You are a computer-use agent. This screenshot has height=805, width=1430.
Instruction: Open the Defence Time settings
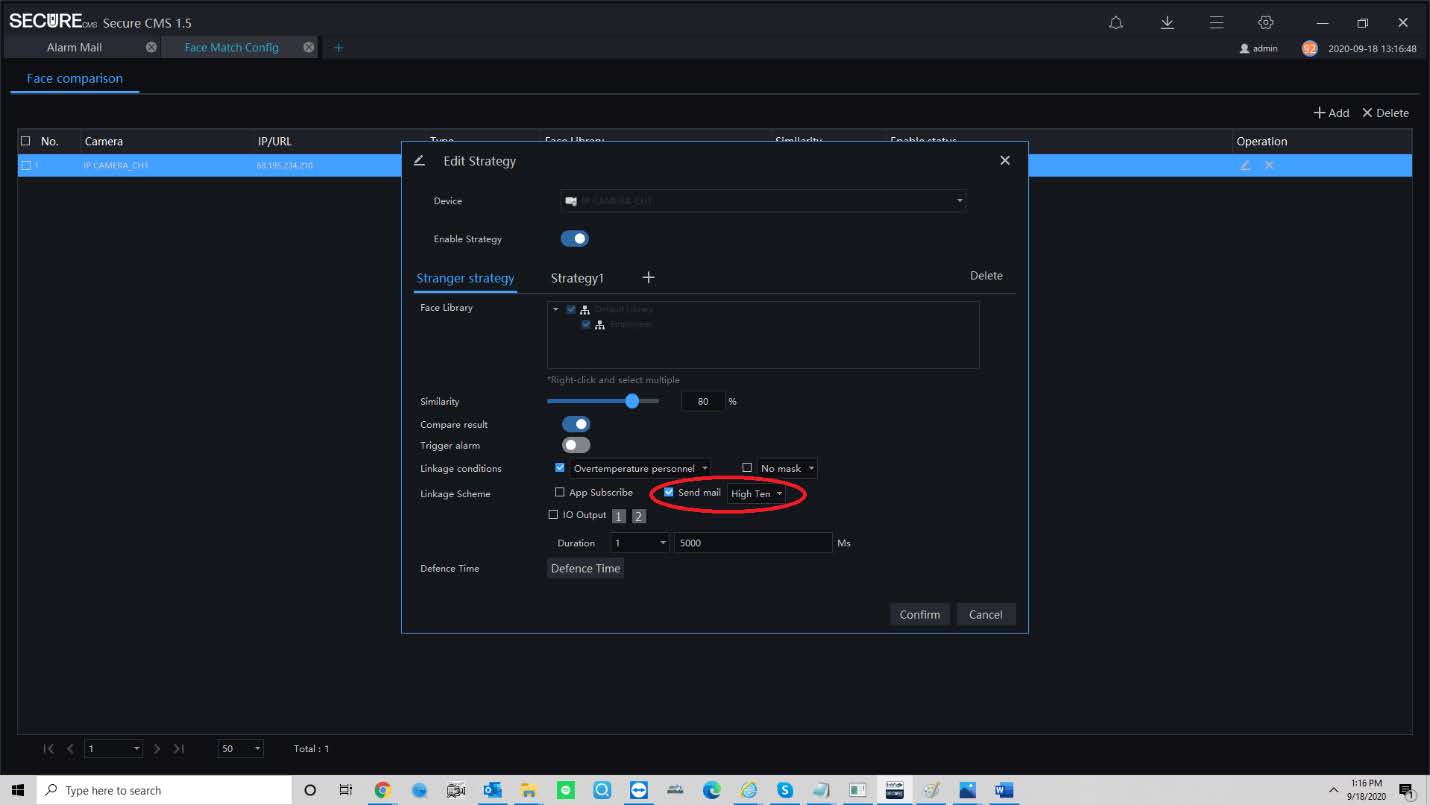tap(585, 568)
